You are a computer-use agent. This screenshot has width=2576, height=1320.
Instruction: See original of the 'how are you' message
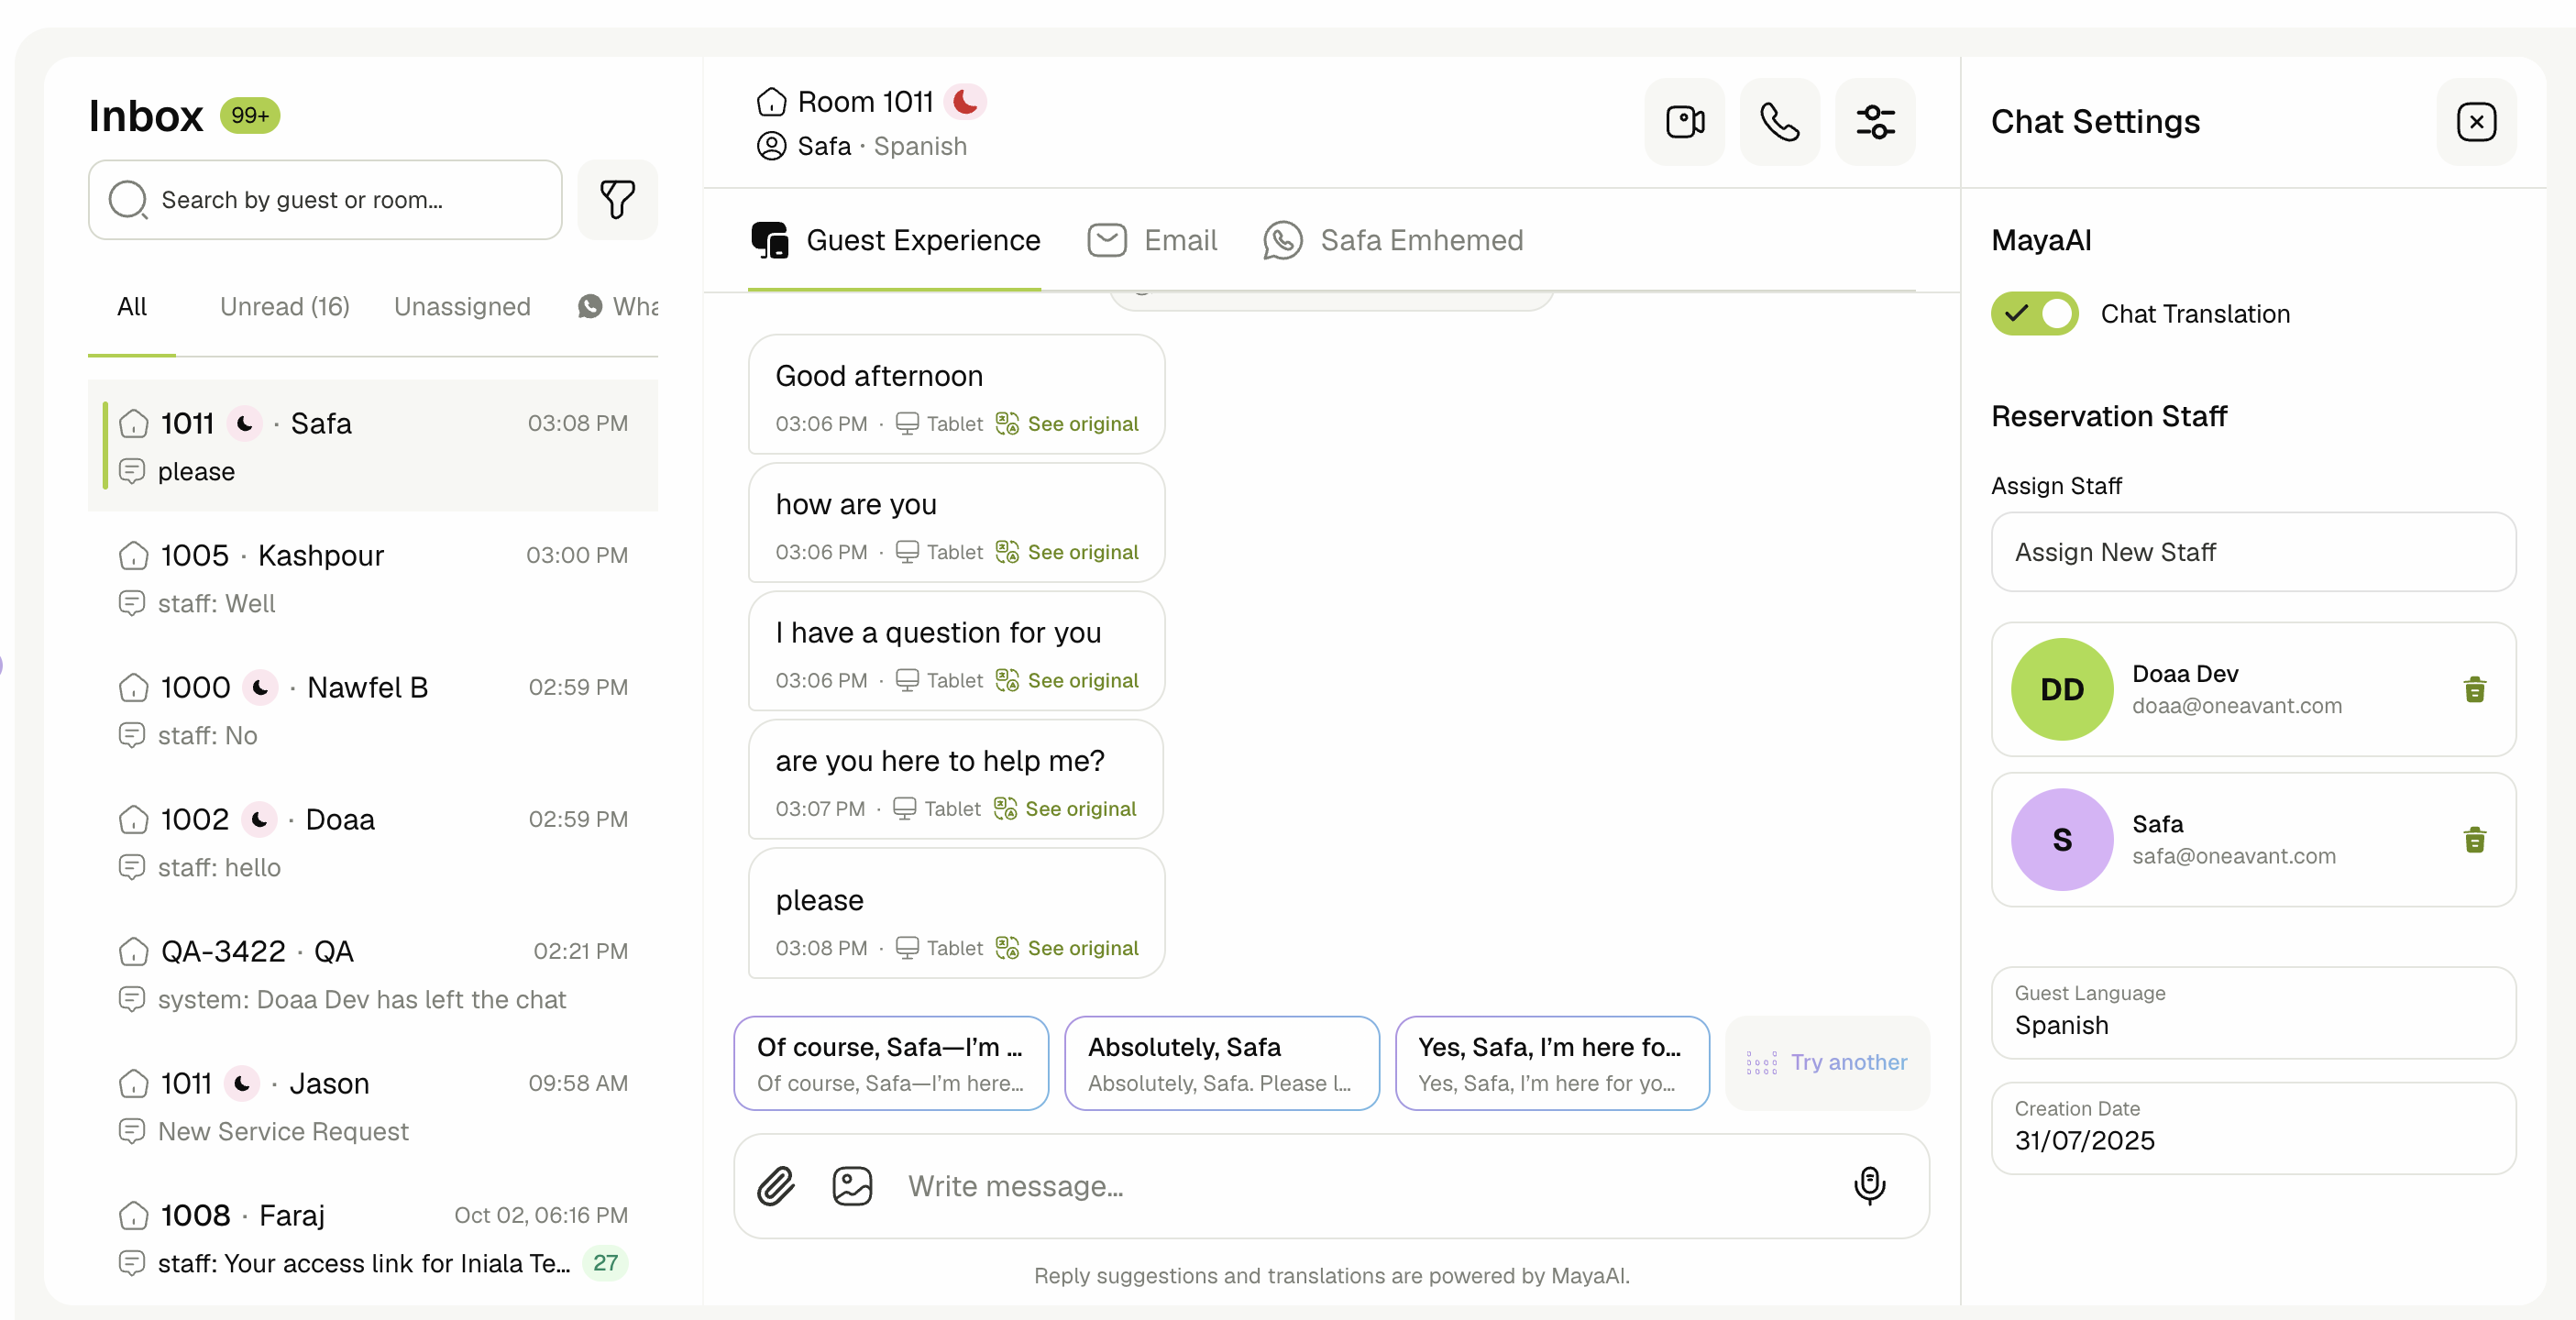(1067, 552)
